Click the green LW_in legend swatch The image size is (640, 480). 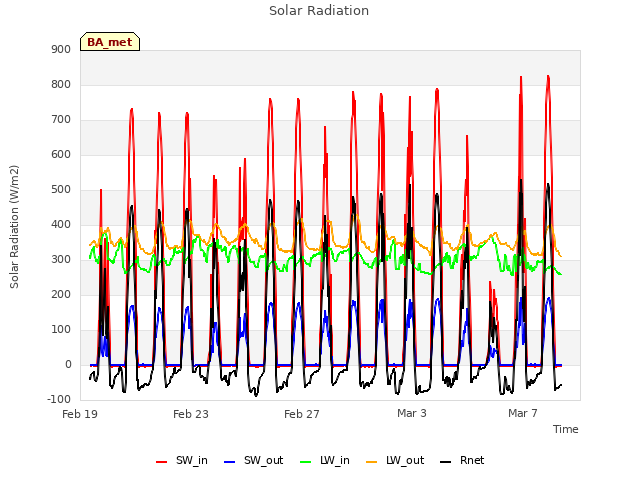pos(305,462)
